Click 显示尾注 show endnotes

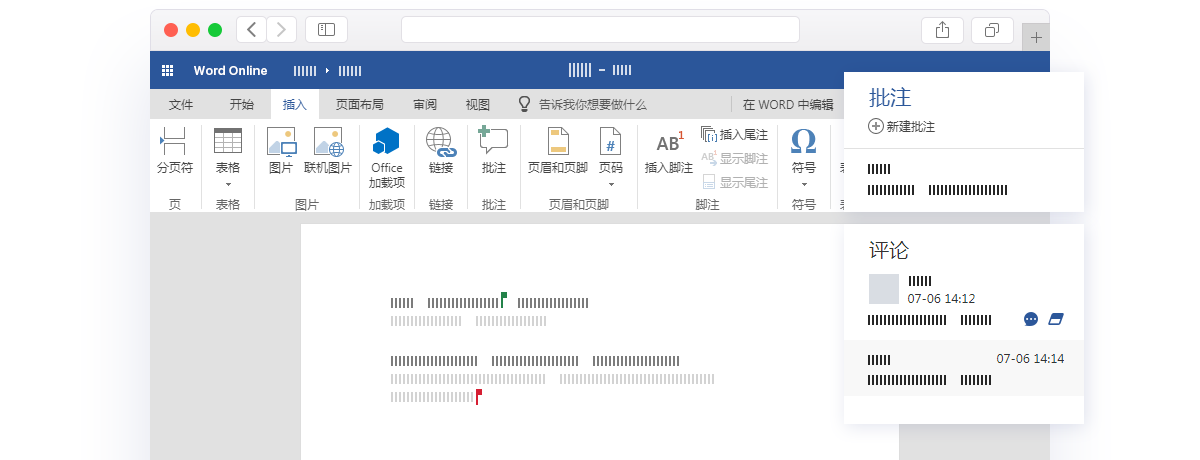pos(734,182)
